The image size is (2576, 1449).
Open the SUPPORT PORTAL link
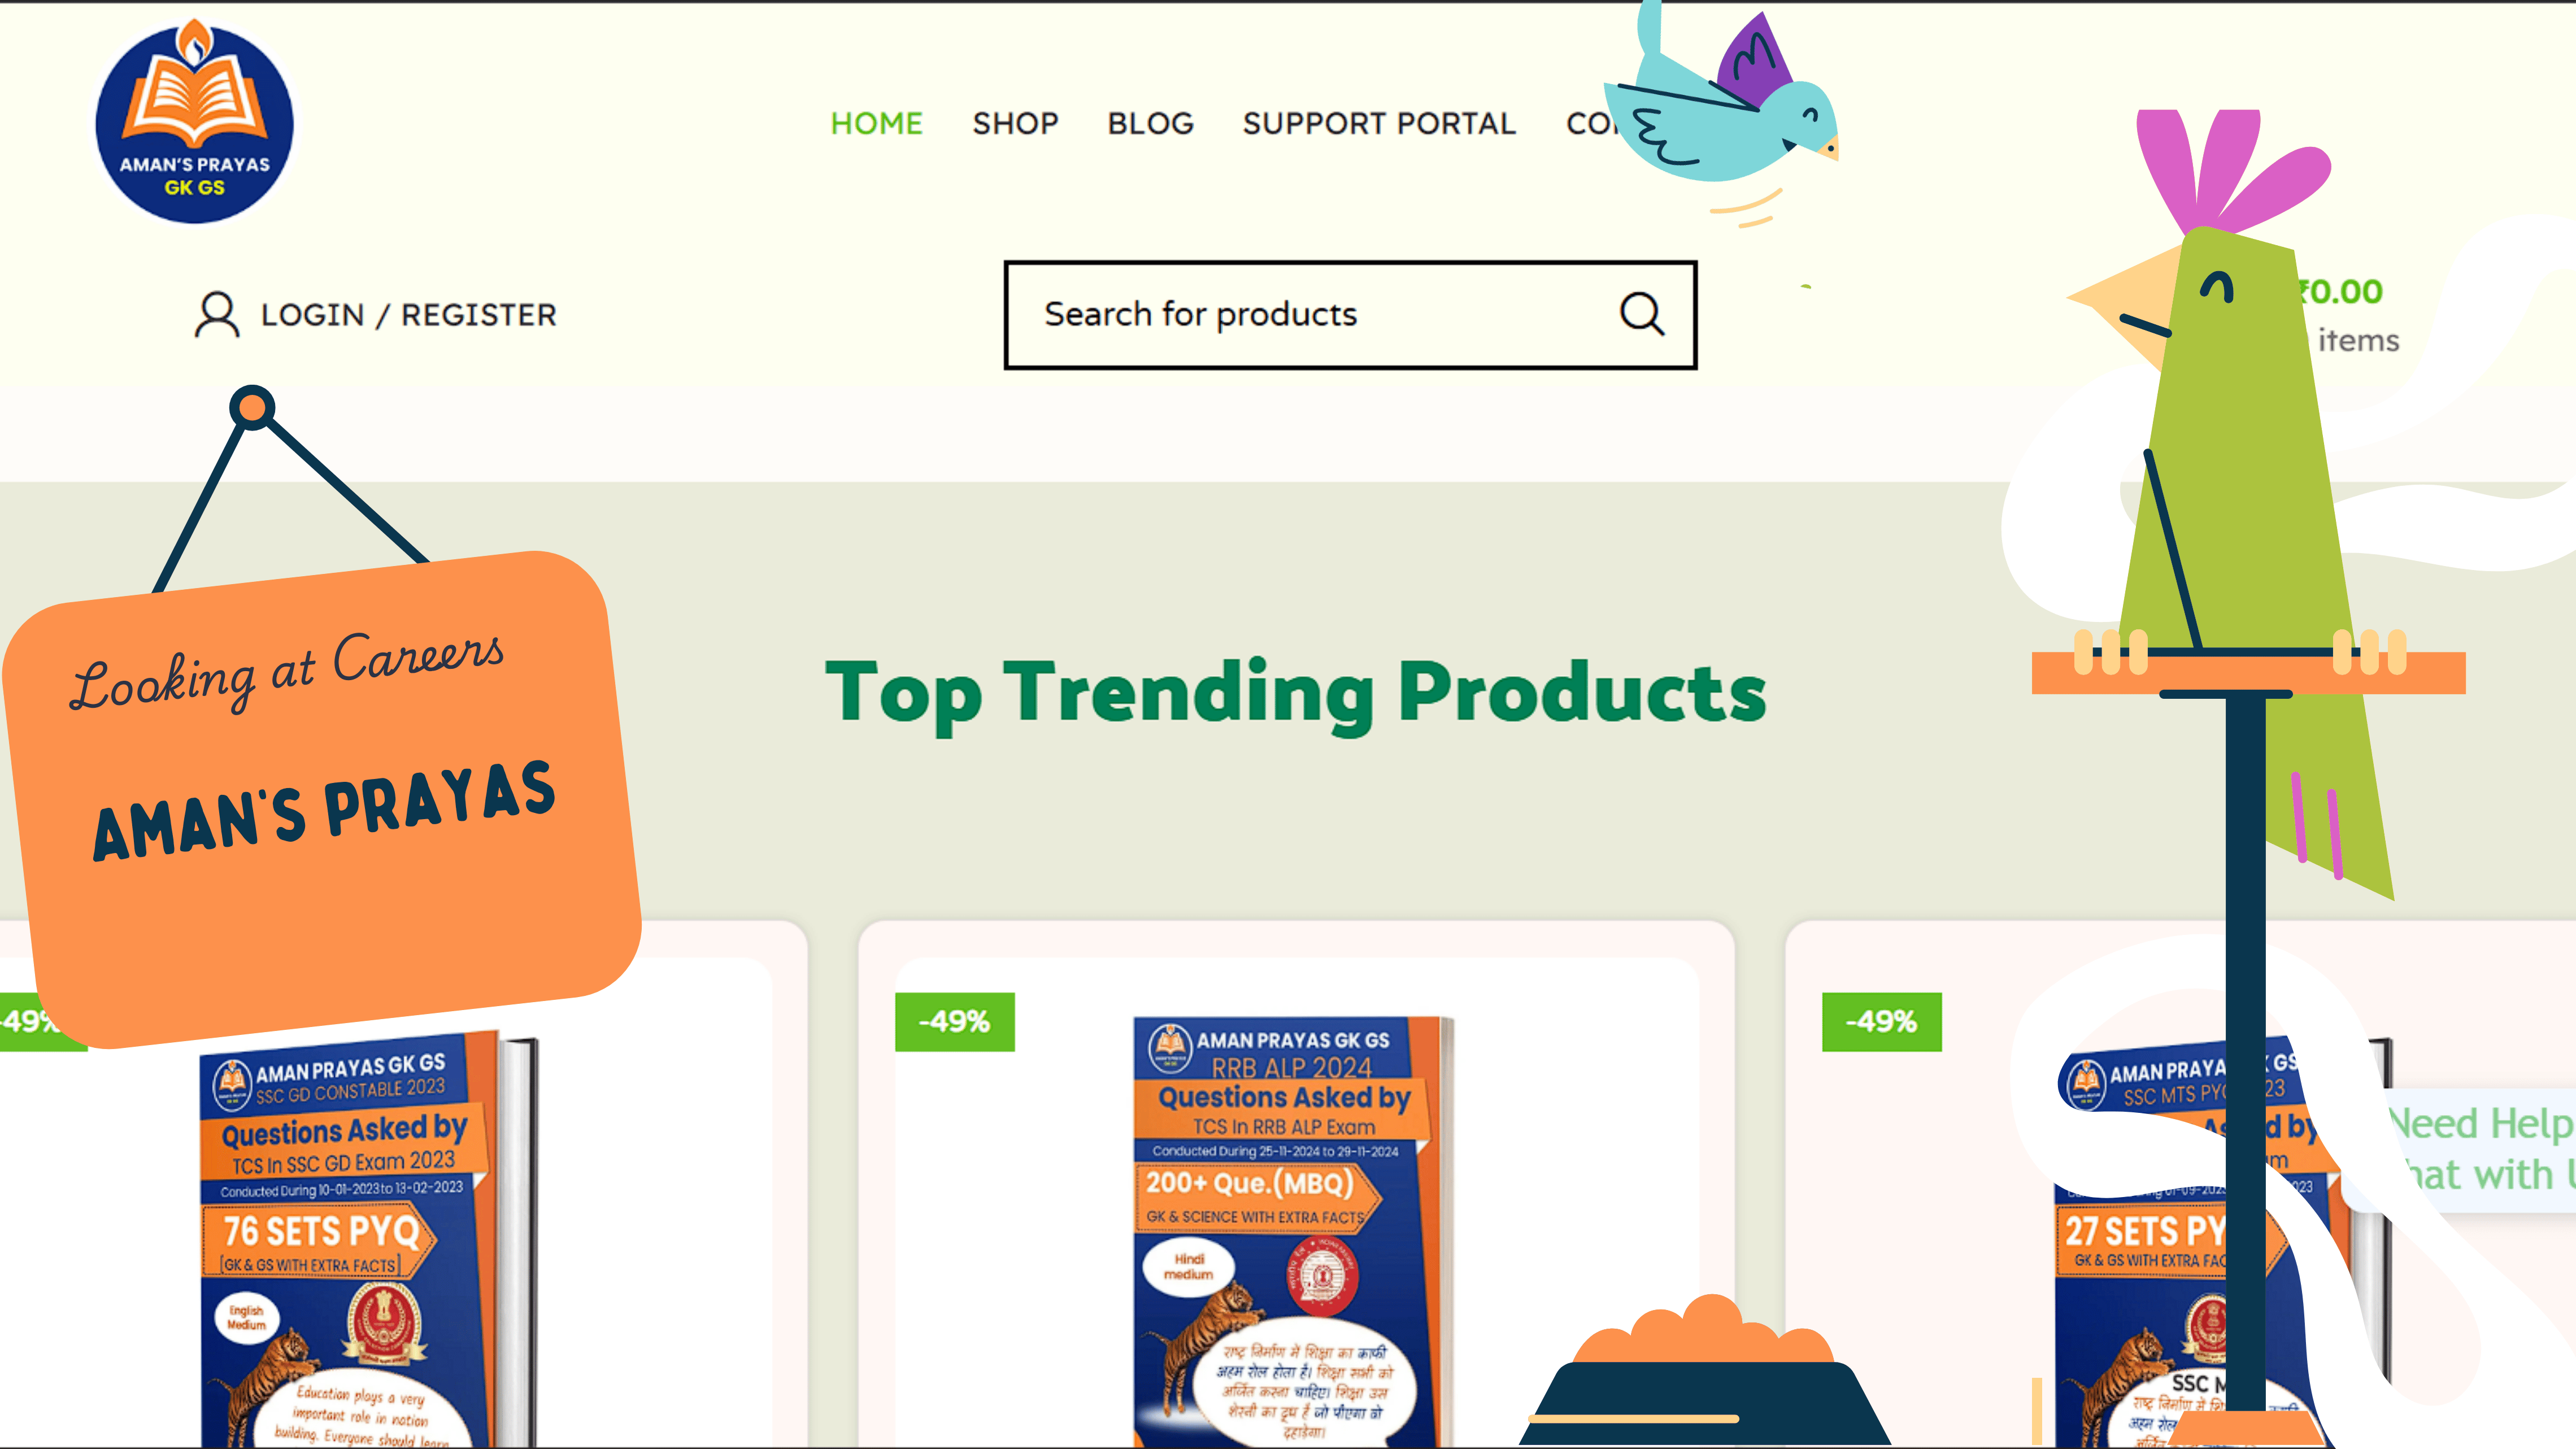1379,123
